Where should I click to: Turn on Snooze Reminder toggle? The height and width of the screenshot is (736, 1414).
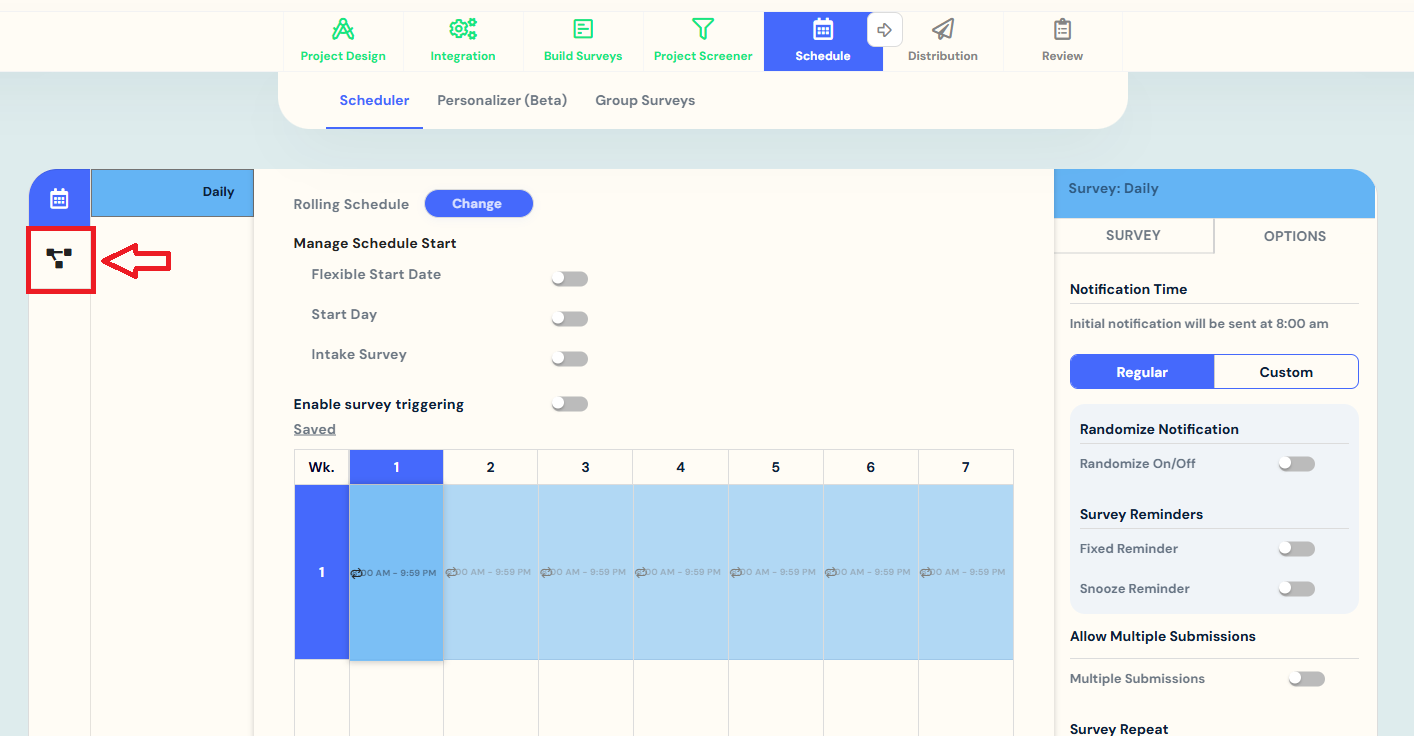[1296, 589]
